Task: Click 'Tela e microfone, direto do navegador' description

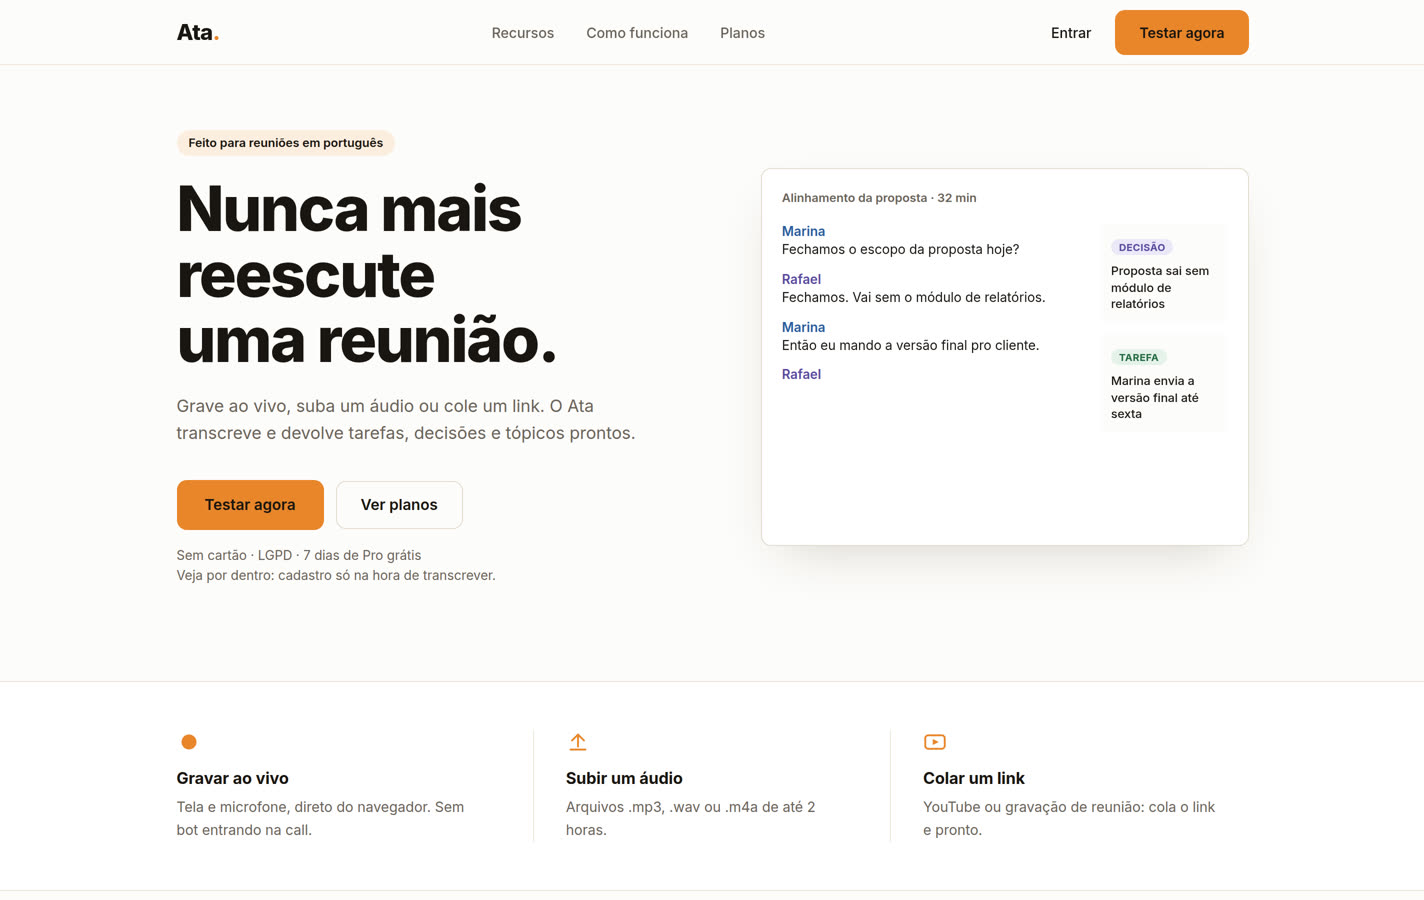Action: [x=320, y=818]
